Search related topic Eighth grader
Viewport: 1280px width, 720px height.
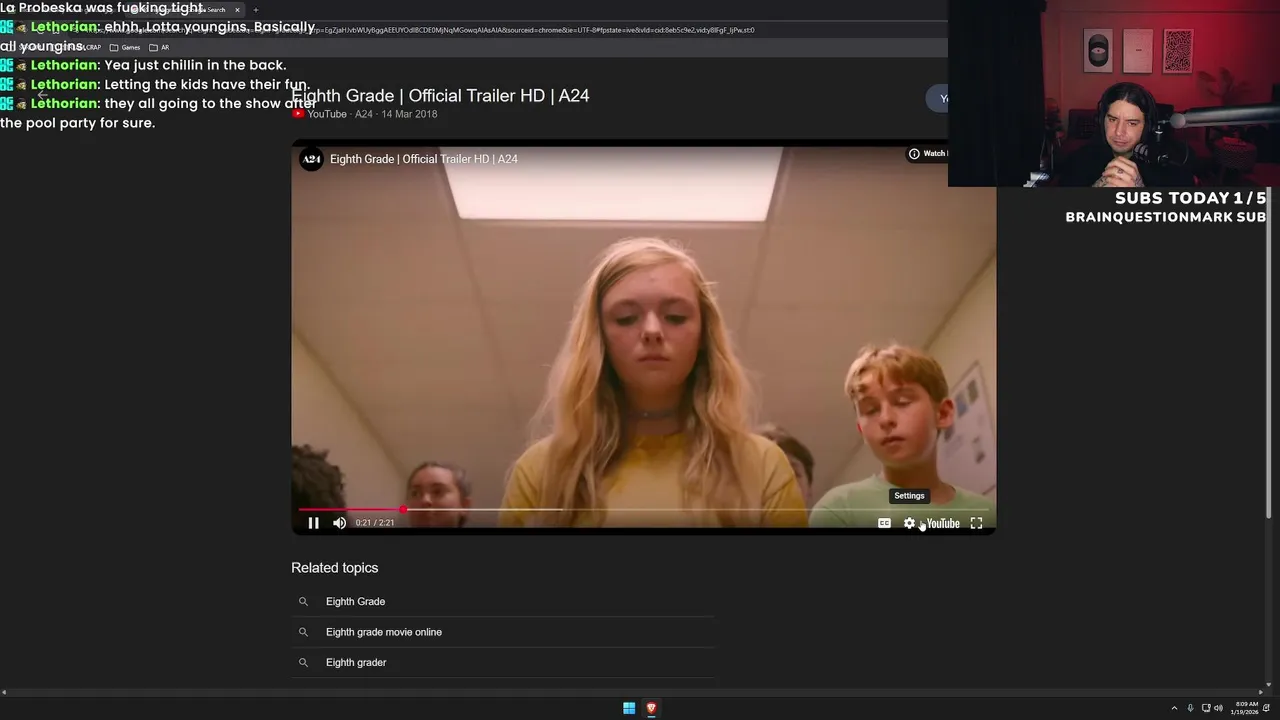pos(356,662)
